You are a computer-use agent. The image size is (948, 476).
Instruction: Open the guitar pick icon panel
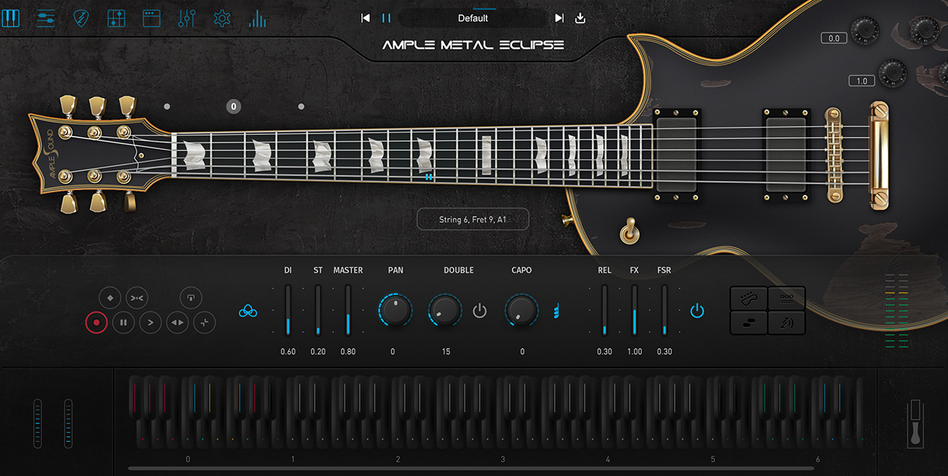(x=81, y=18)
